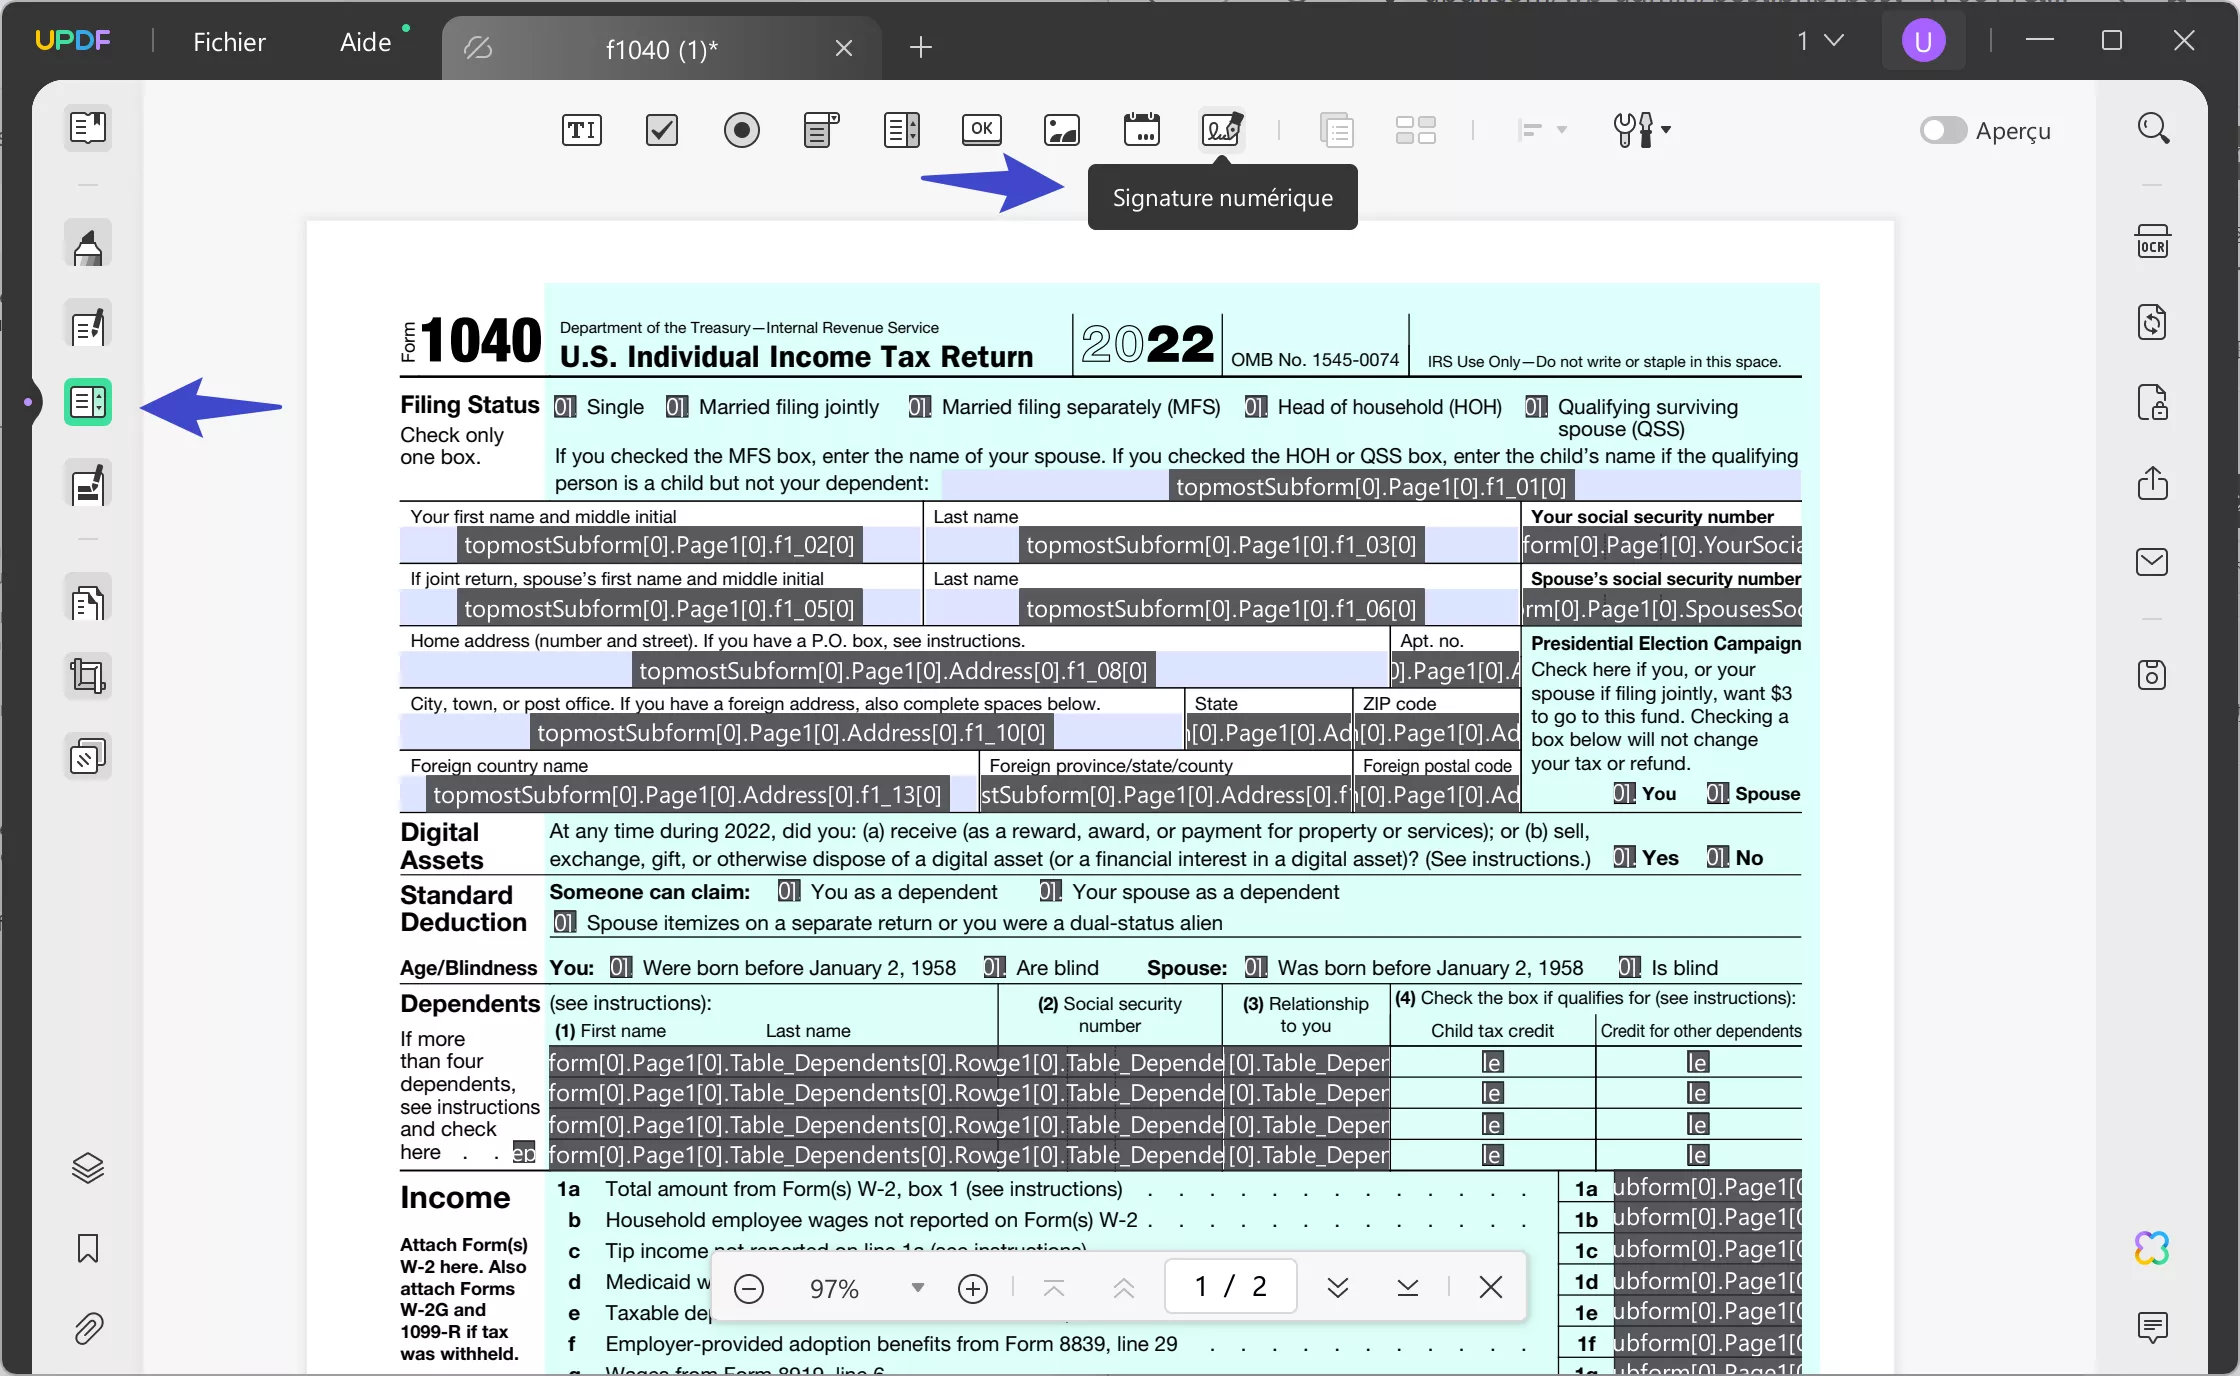The width and height of the screenshot is (2240, 1376).
Task: Insert a date picker field
Action: click(x=1141, y=130)
